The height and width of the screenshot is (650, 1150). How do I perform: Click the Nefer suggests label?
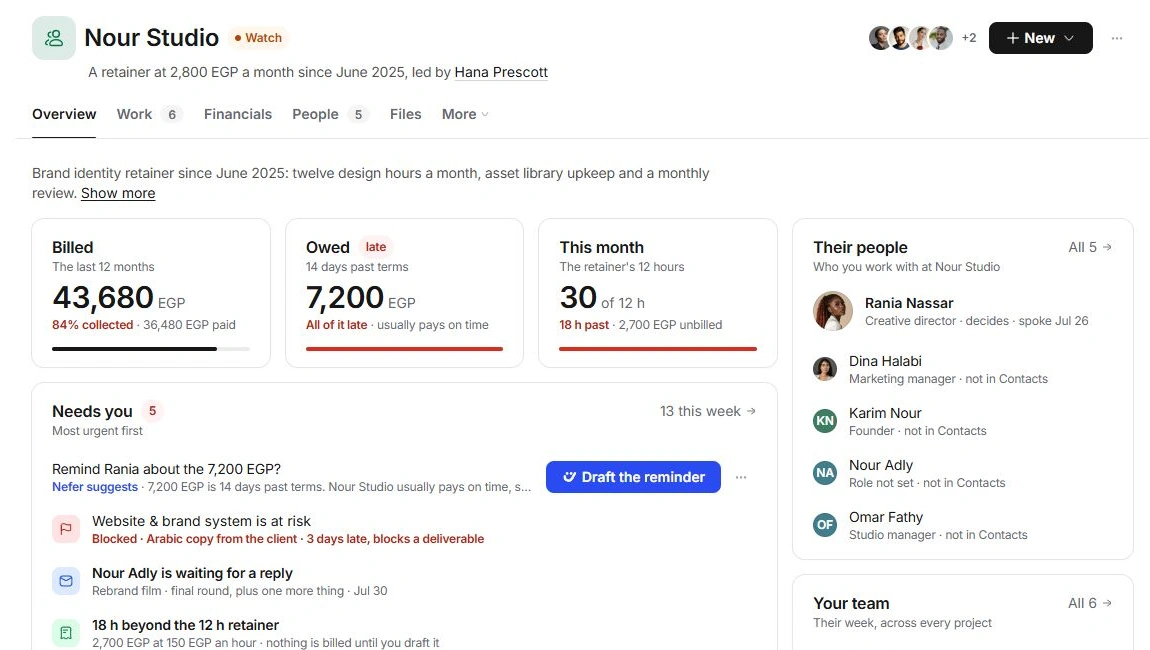[95, 487]
